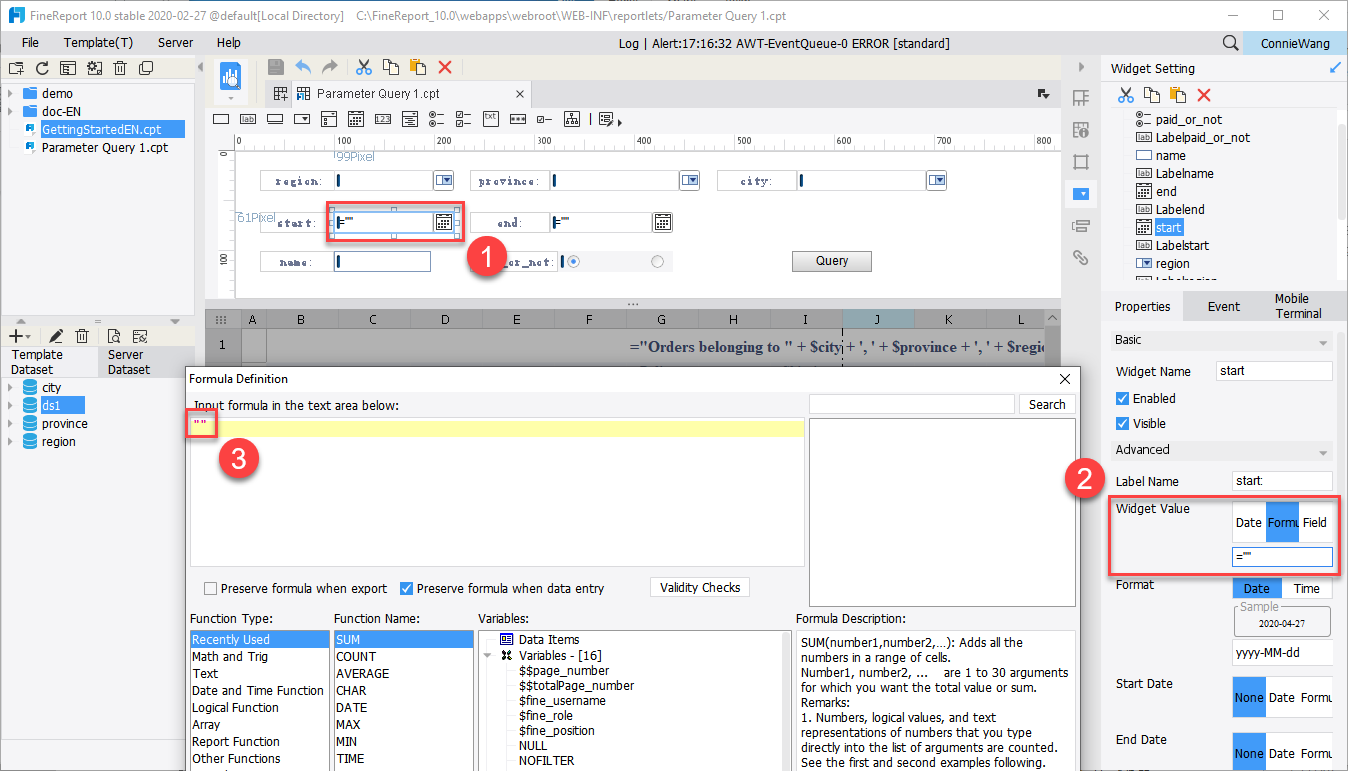This screenshot has height=771, width=1348.
Task: Click the Query button on the report
Action: pos(832,261)
